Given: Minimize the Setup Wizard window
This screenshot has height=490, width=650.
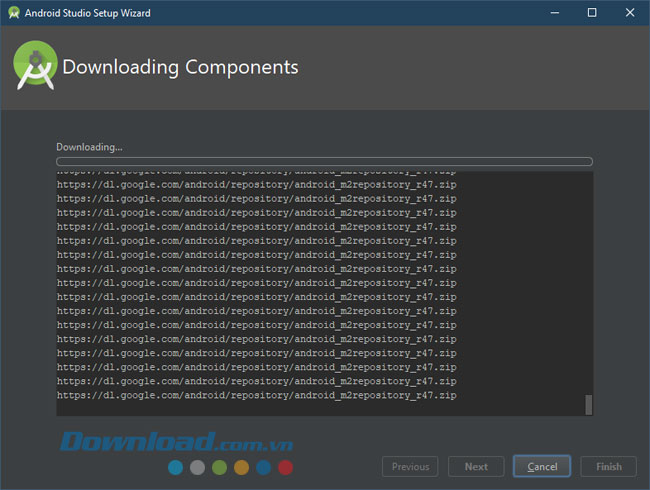Looking at the screenshot, I should 555,13.
